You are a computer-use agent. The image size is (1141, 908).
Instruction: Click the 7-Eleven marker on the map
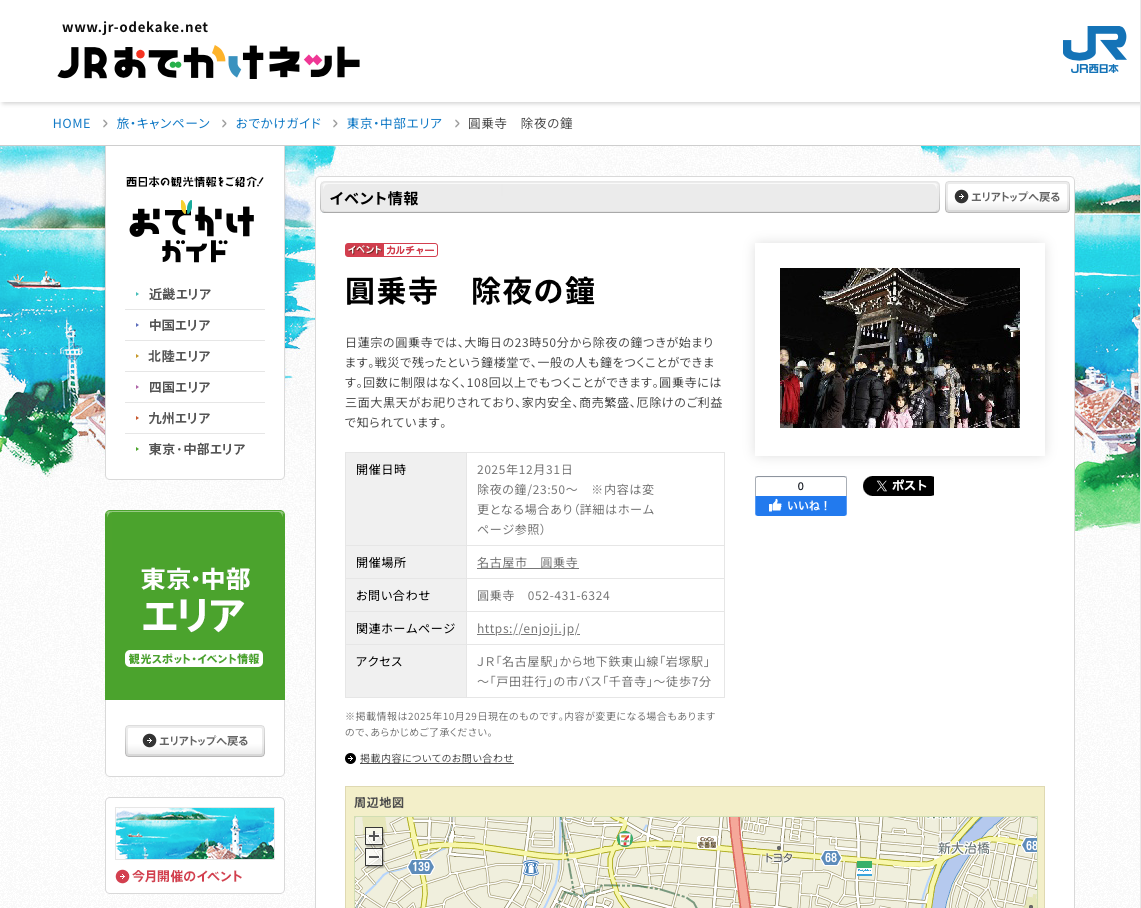(x=625, y=839)
